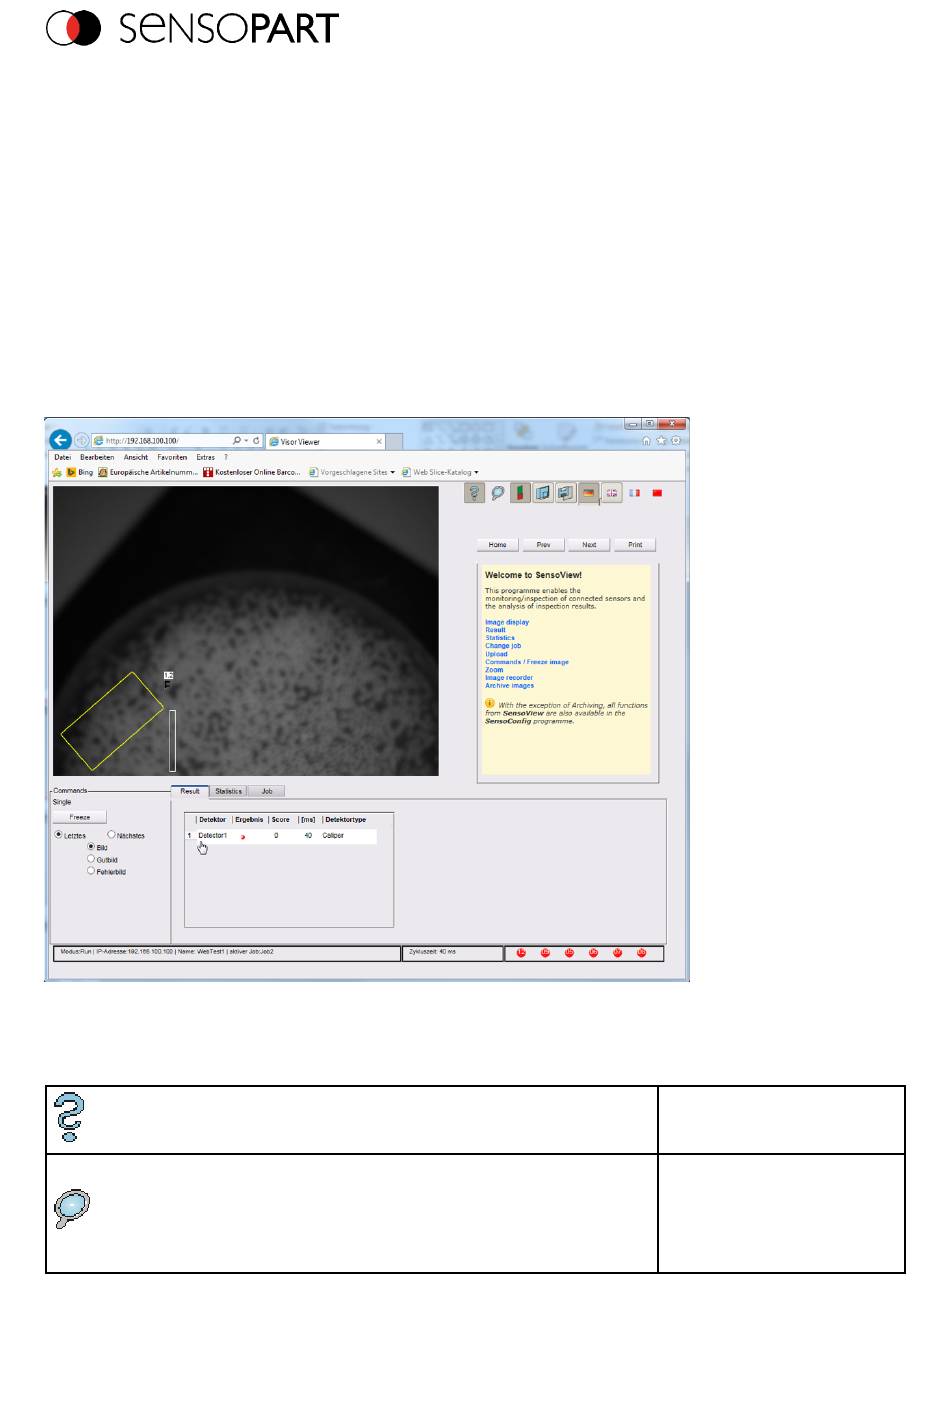Click the fifth red status indicator
The height and width of the screenshot is (1402, 950).
coord(617,953)
